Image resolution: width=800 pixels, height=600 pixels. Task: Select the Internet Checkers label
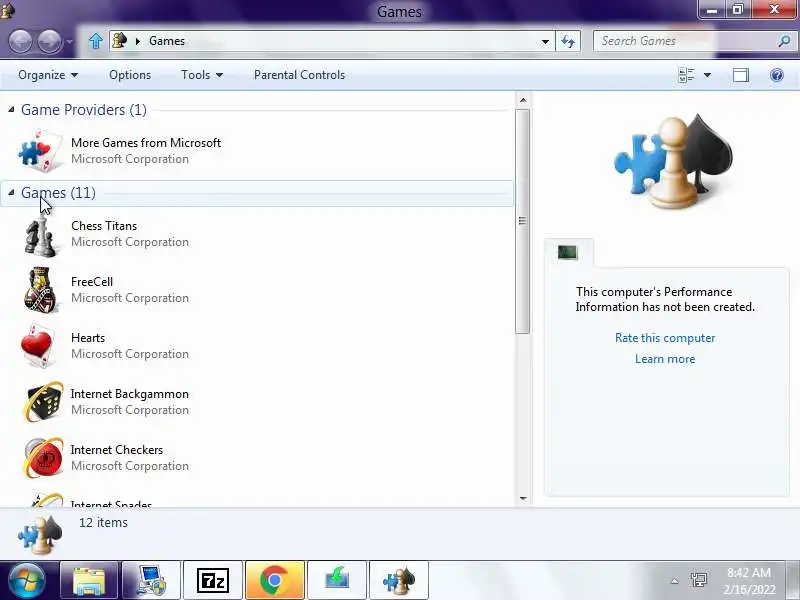coord(117,450)
